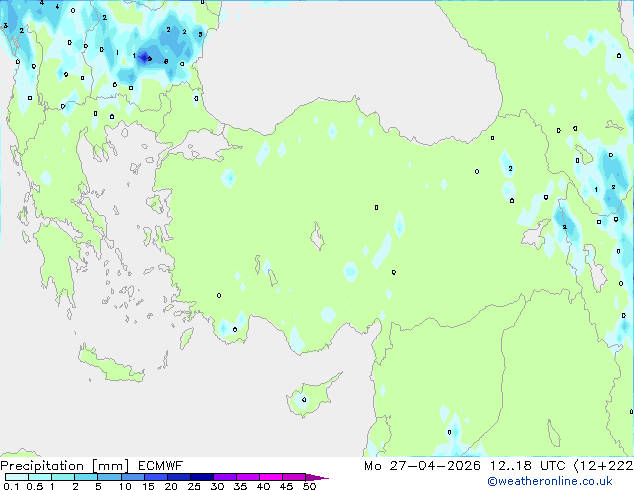The width and height of the screenshot is (634, 490).
Task: Click the legend value label '25'
Action: tap(194, 486)
